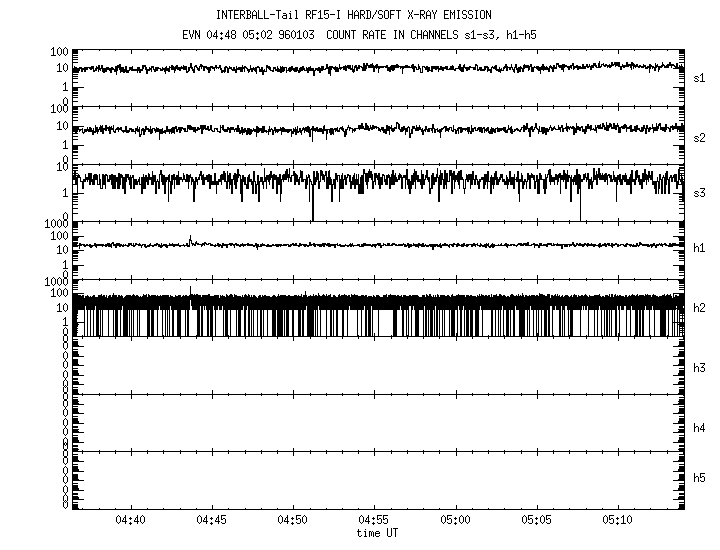Screen dimensions: 720x550
Task: Click the 05:10 time axis label
Action: coord(618,521)
